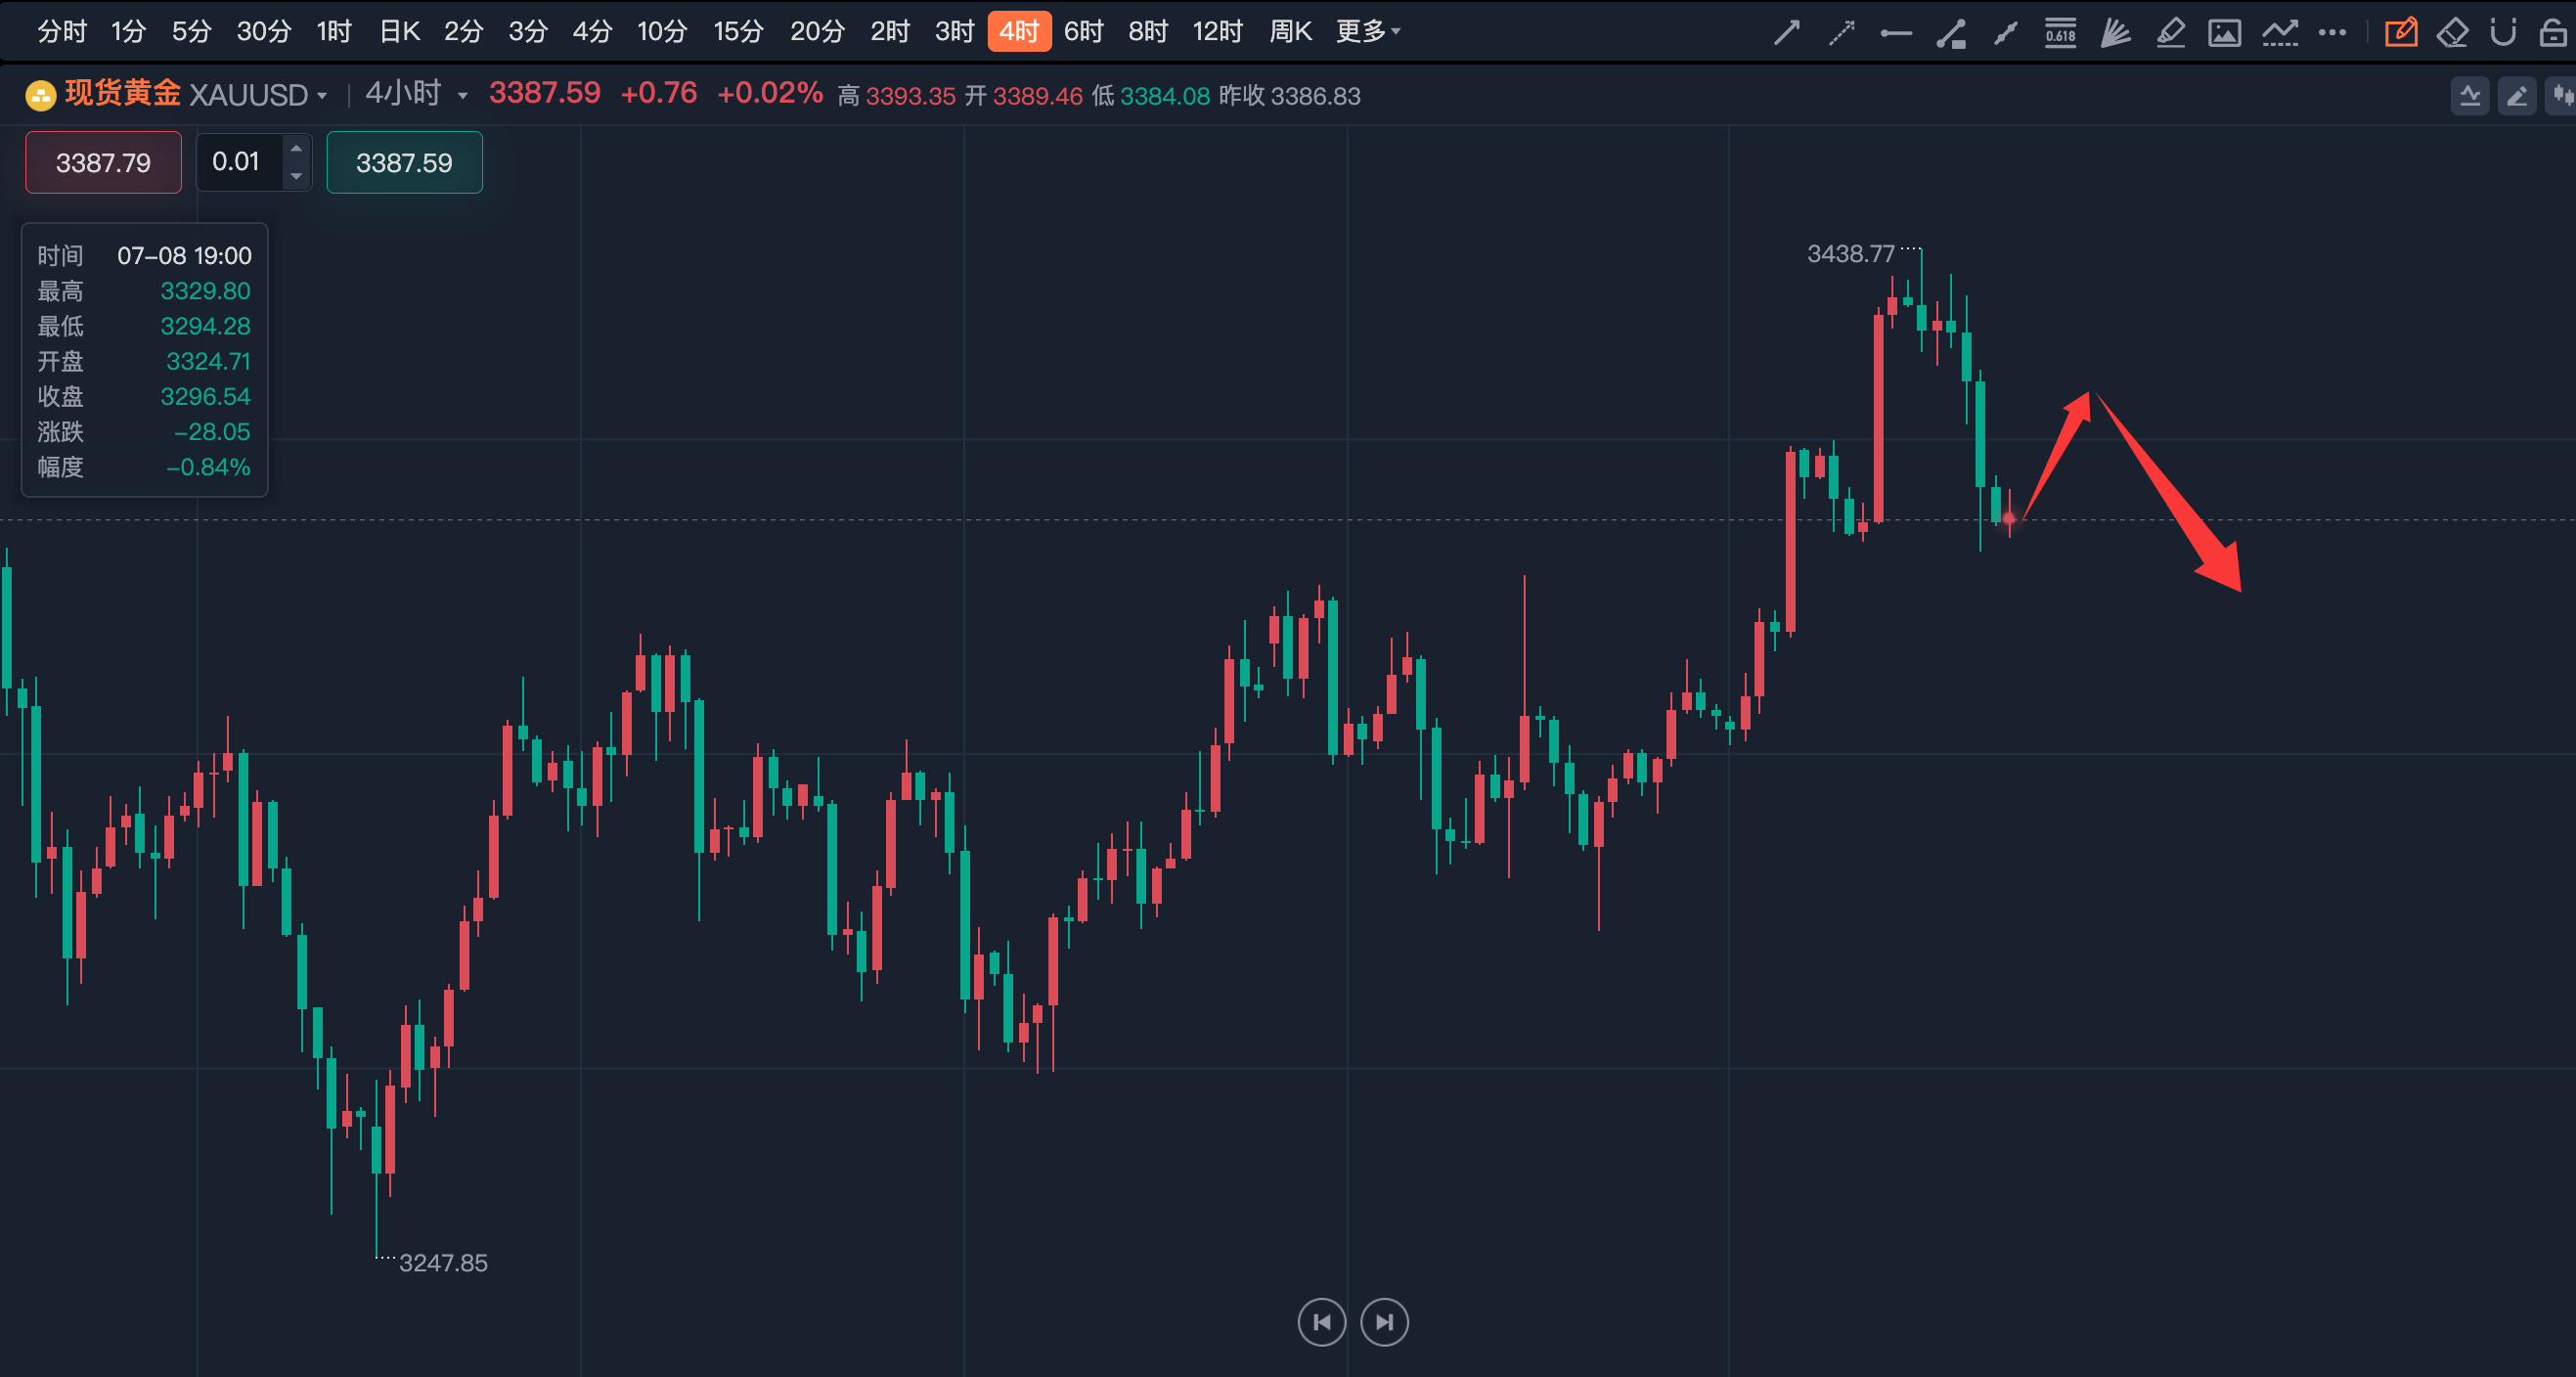
Task: Toggle the magnet snap mode
Action: [2503, 33]
